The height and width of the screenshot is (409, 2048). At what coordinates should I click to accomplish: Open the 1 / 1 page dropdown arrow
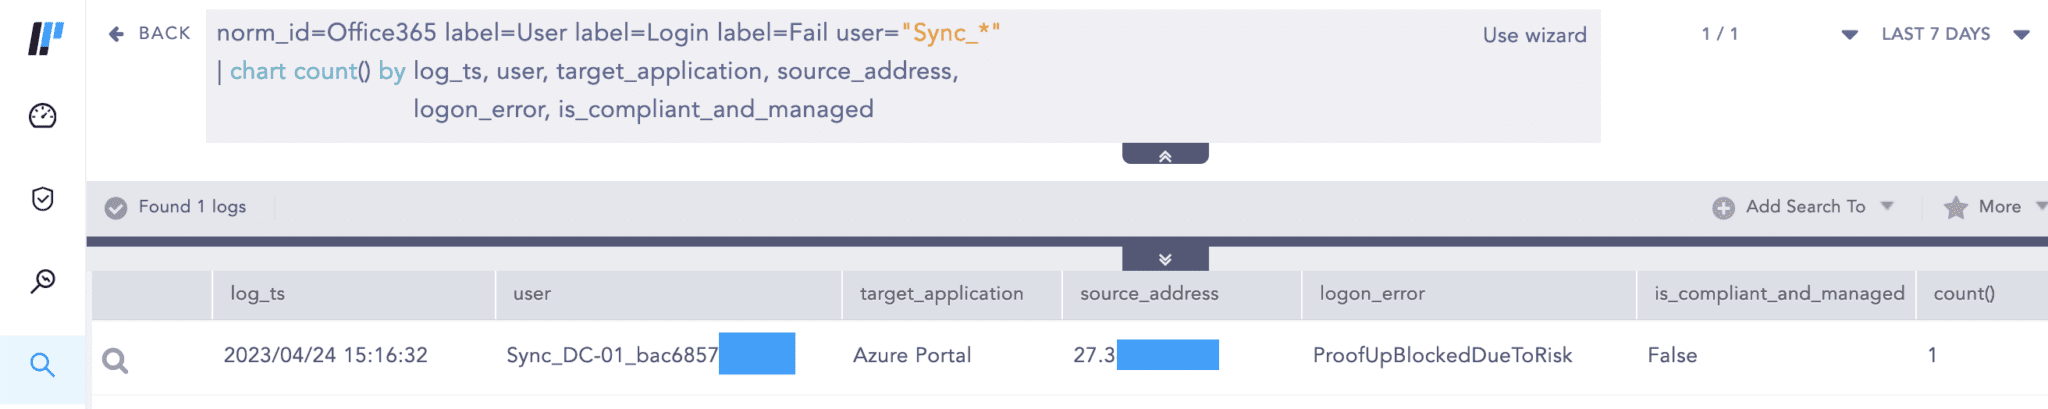(1849, 34)
